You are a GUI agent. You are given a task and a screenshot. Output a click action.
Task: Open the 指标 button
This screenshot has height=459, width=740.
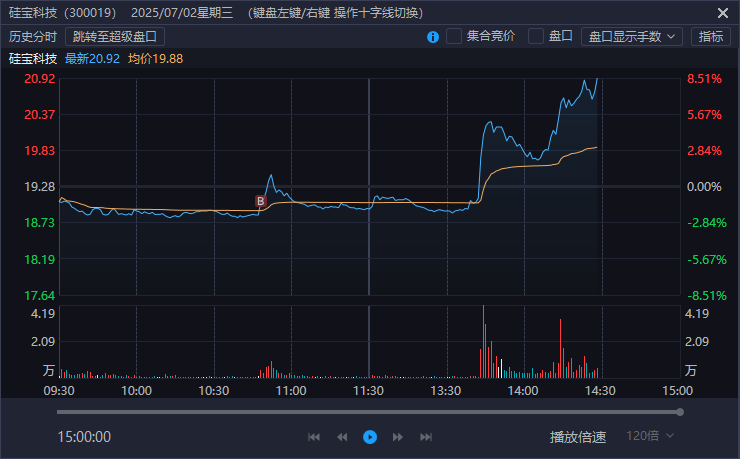pyautogui.click(x=711, y=36)
